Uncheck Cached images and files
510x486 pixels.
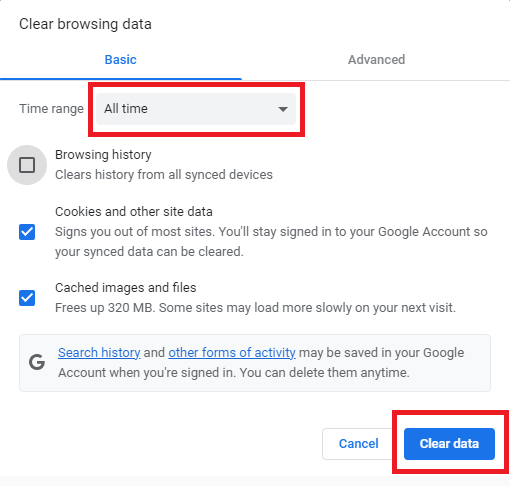(x=27, y=298)
